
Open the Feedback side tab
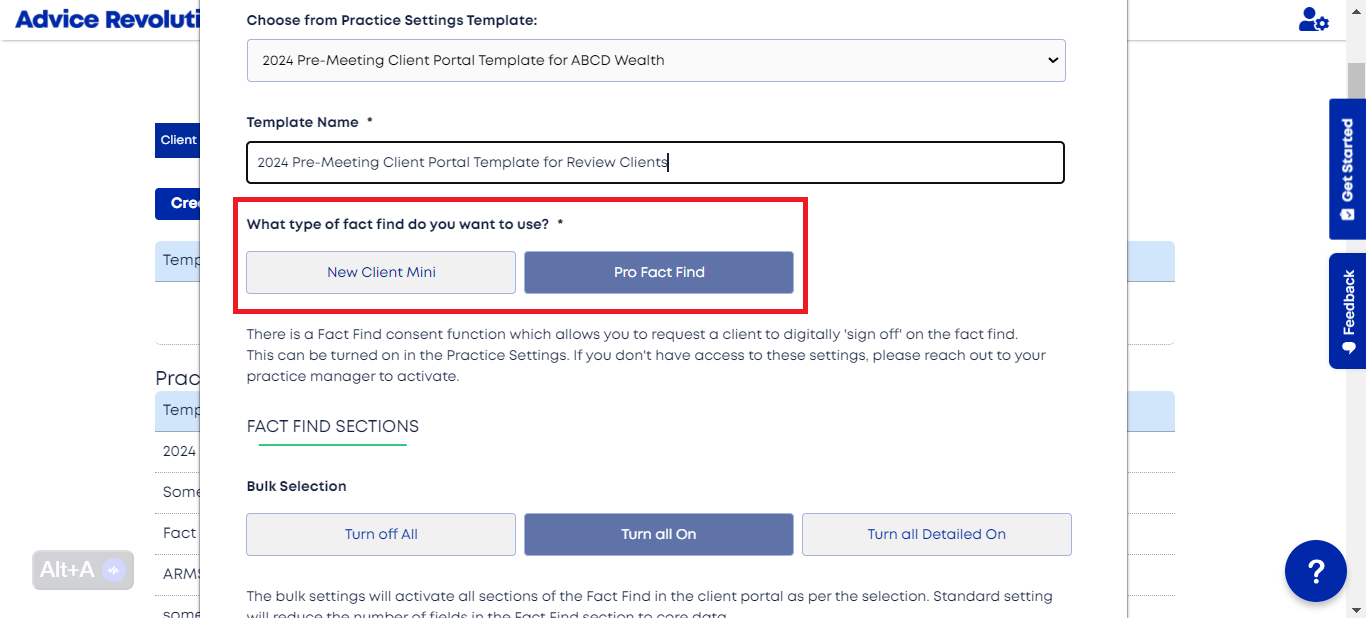point(1347,311)
